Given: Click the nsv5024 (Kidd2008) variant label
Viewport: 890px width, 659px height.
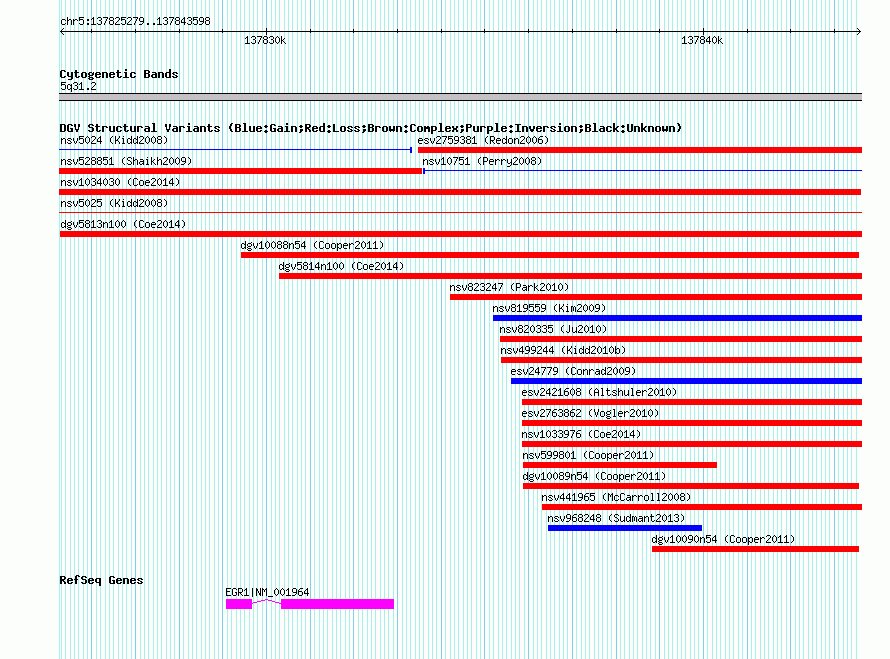Looking at the screenshot, I should point(114,140).
